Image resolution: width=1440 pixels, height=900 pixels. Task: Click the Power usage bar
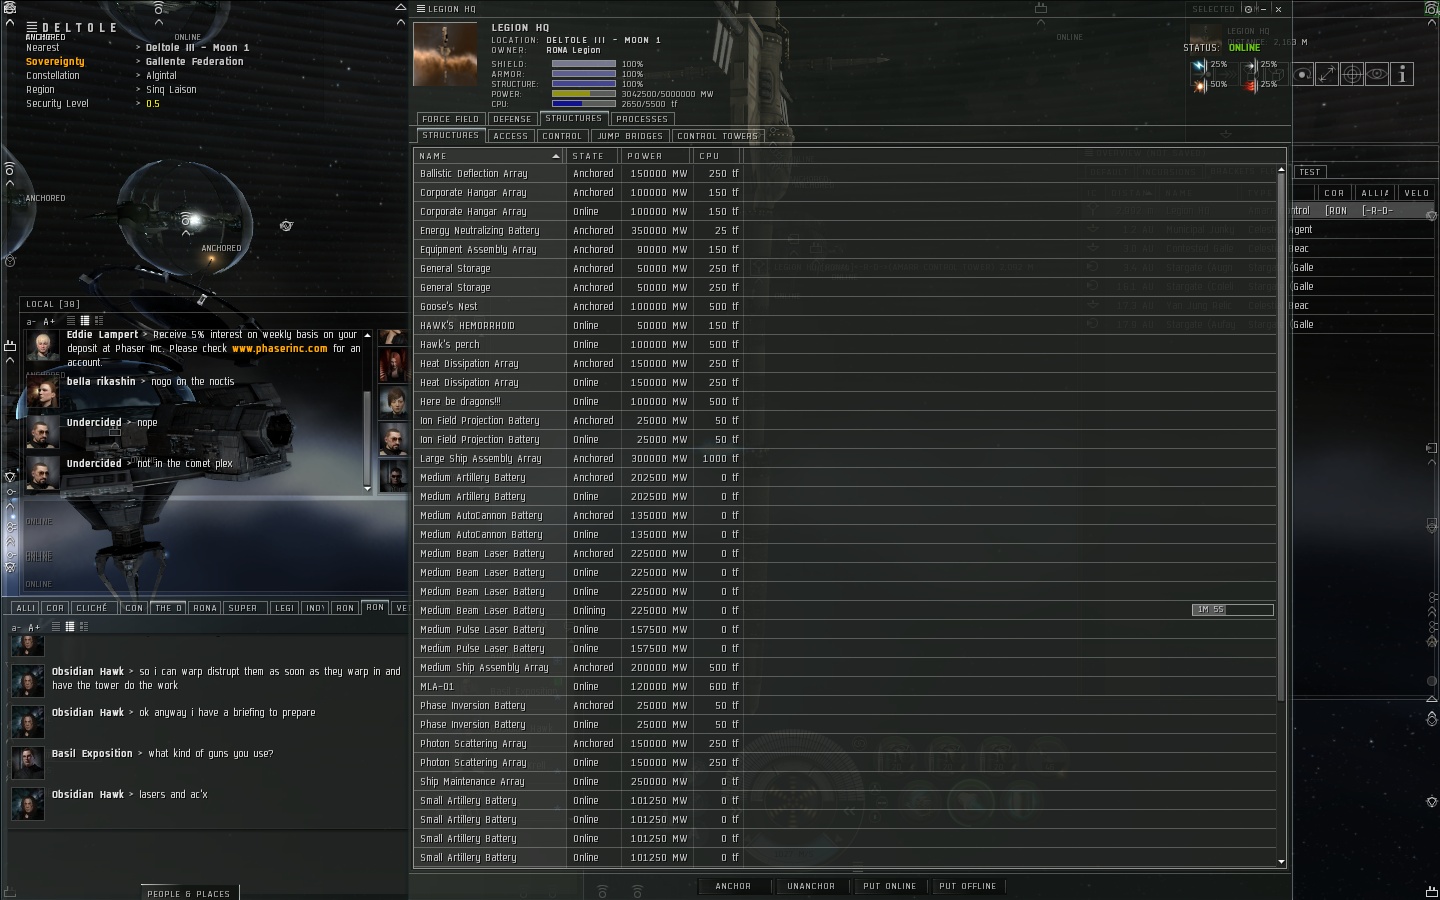click(584, 94)
